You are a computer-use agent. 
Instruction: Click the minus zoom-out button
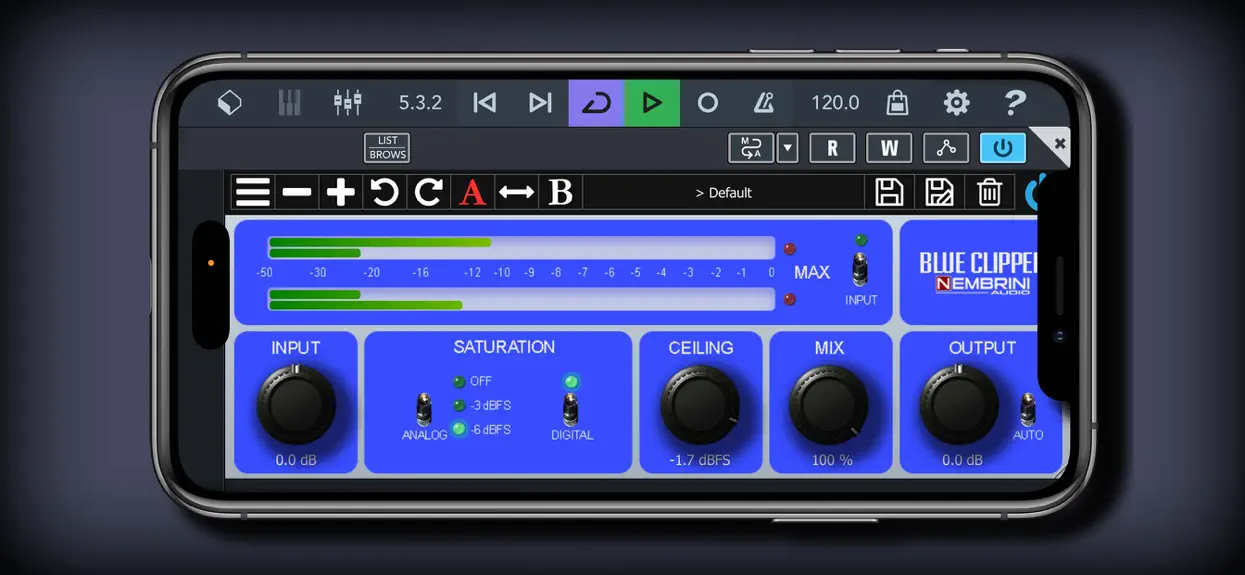tap(297, 192)
